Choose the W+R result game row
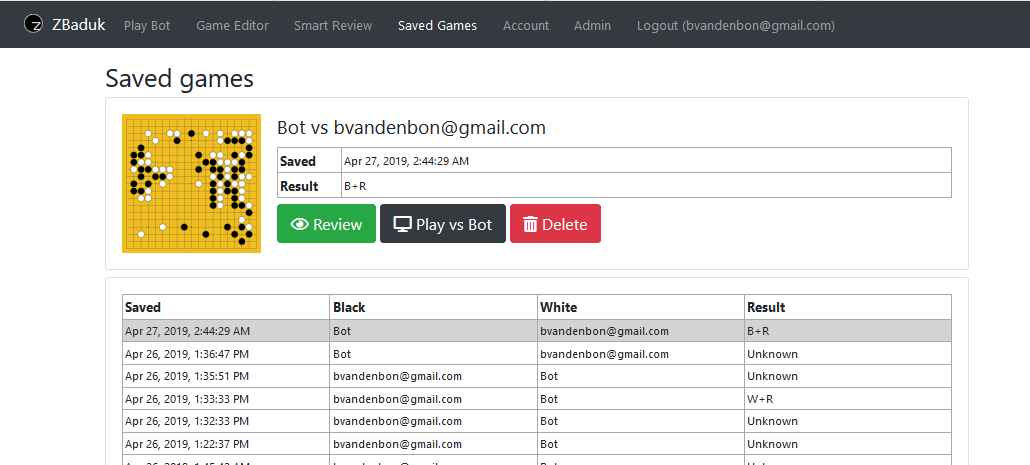Image resolution: width=1030 pixels, height=465 pixels. [536, 399]
